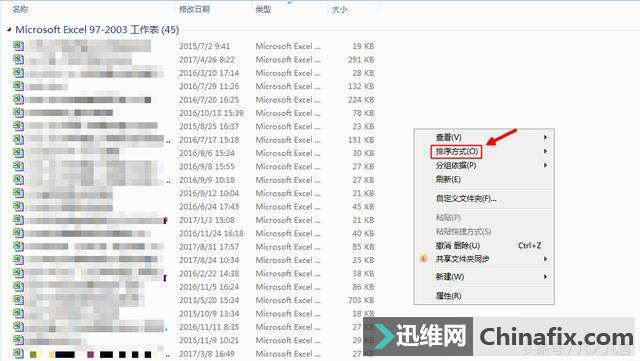Select Excel file icon dated 2013/5/20 15:24
This screenshot has width=640, height=361.
[18, 300]
